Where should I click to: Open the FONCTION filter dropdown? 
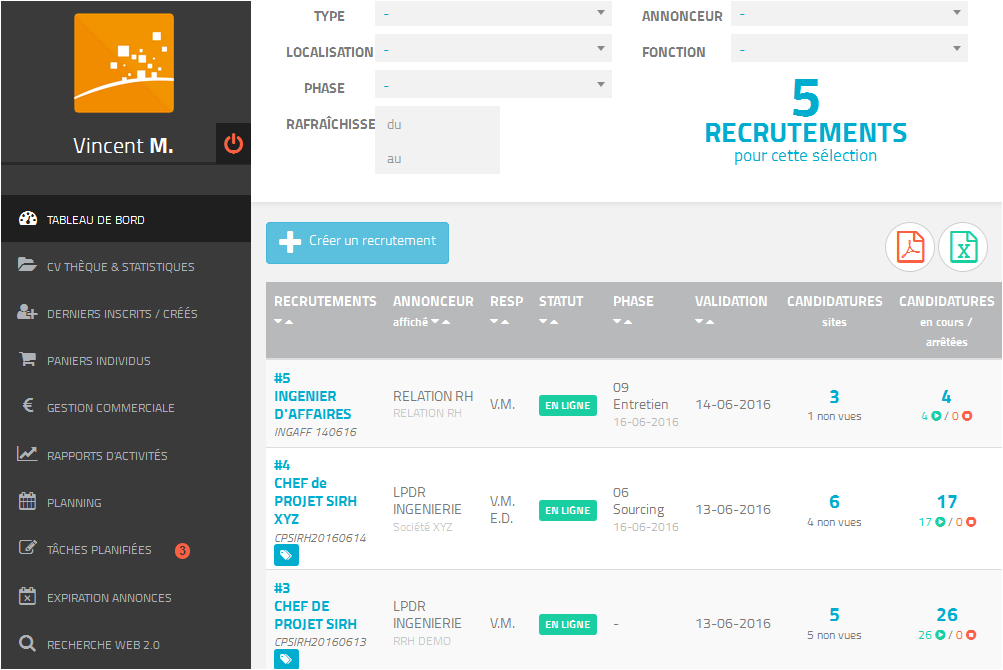tap(849, 49)
